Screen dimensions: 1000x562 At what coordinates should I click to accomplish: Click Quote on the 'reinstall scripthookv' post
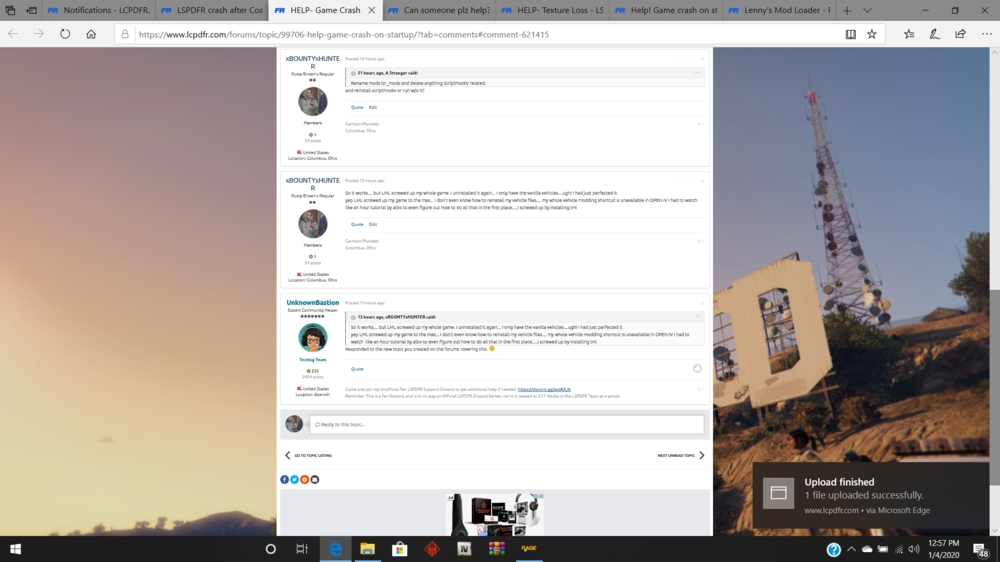tap(357, 107)
